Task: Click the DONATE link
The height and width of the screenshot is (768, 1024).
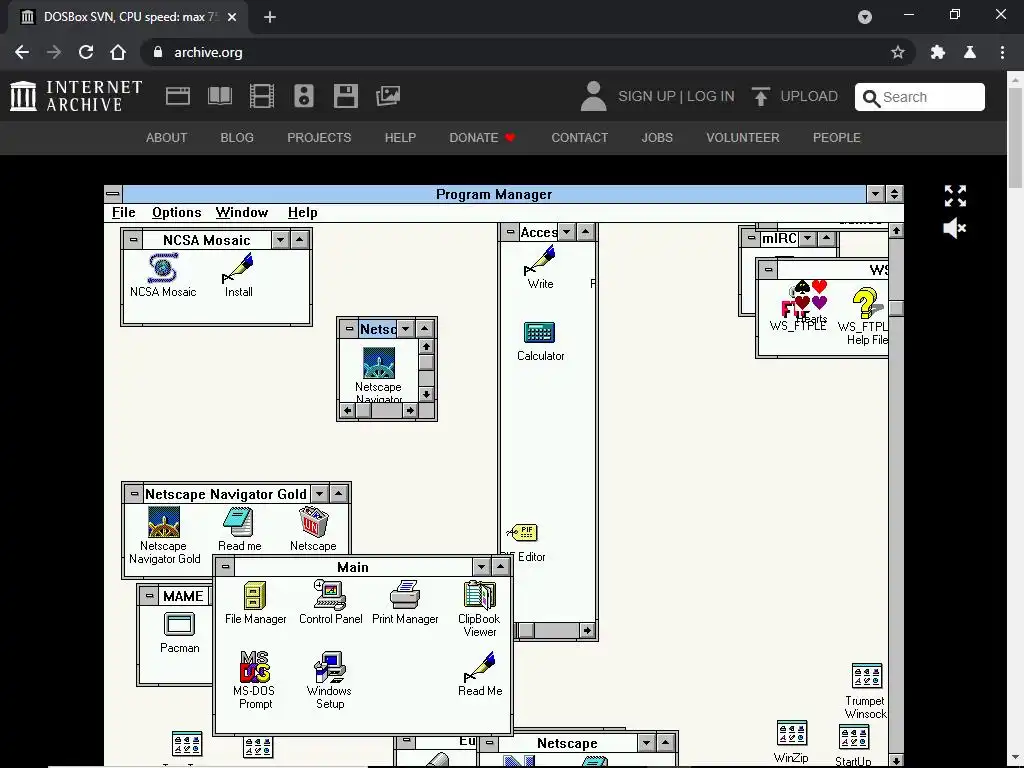Action: pyautogui.click(x=482, y=138)
